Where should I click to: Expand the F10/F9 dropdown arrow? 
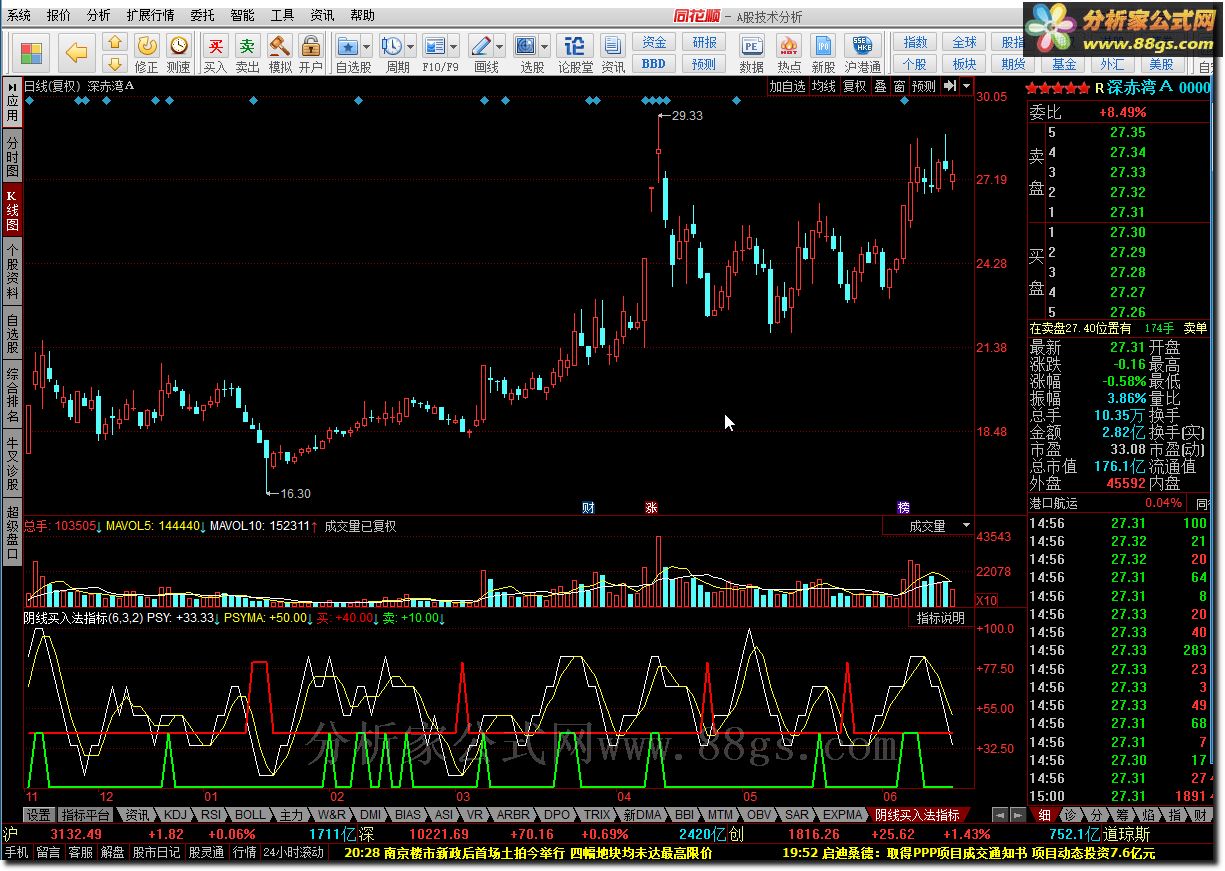tap(454, 47)
